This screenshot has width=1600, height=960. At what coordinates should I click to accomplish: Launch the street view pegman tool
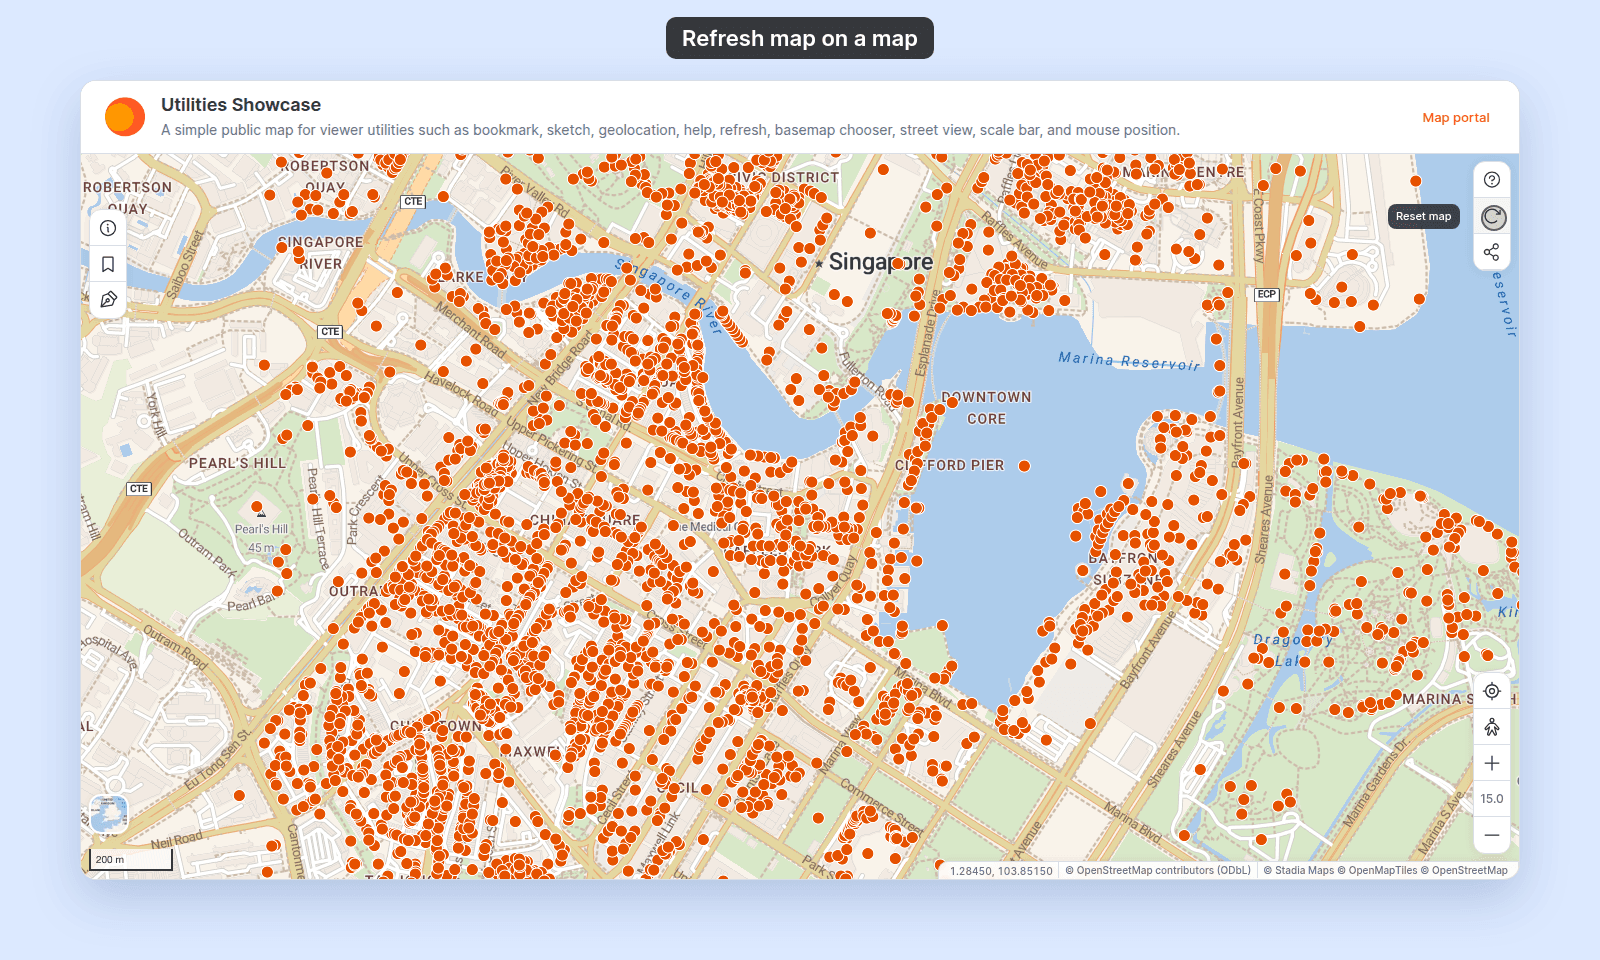click(1492, 727)
